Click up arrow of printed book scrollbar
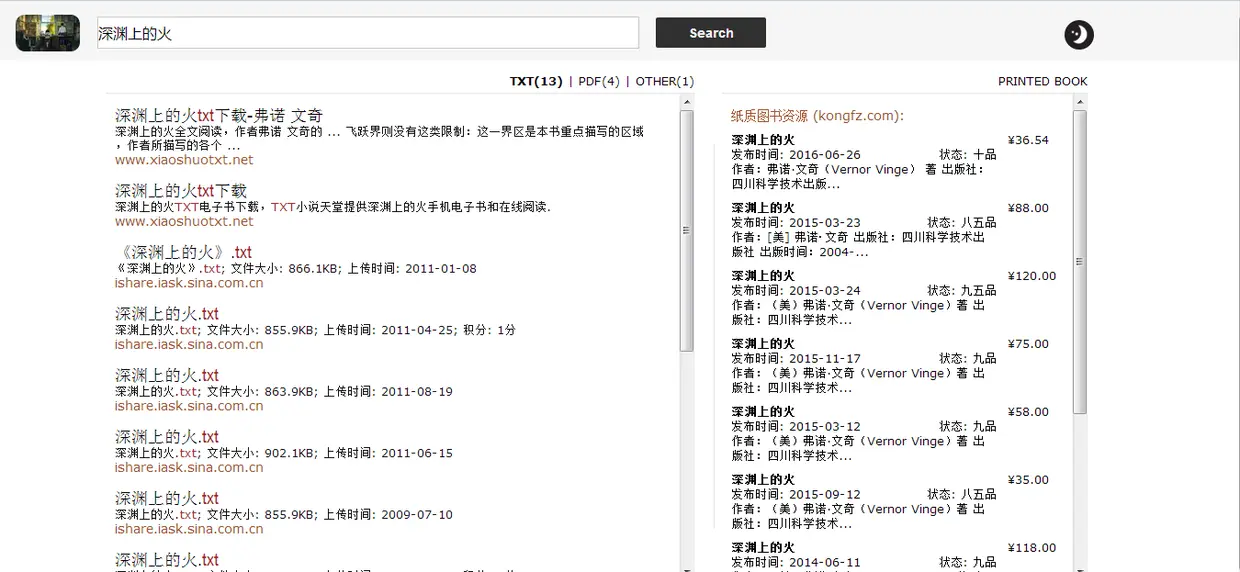 1080,101
